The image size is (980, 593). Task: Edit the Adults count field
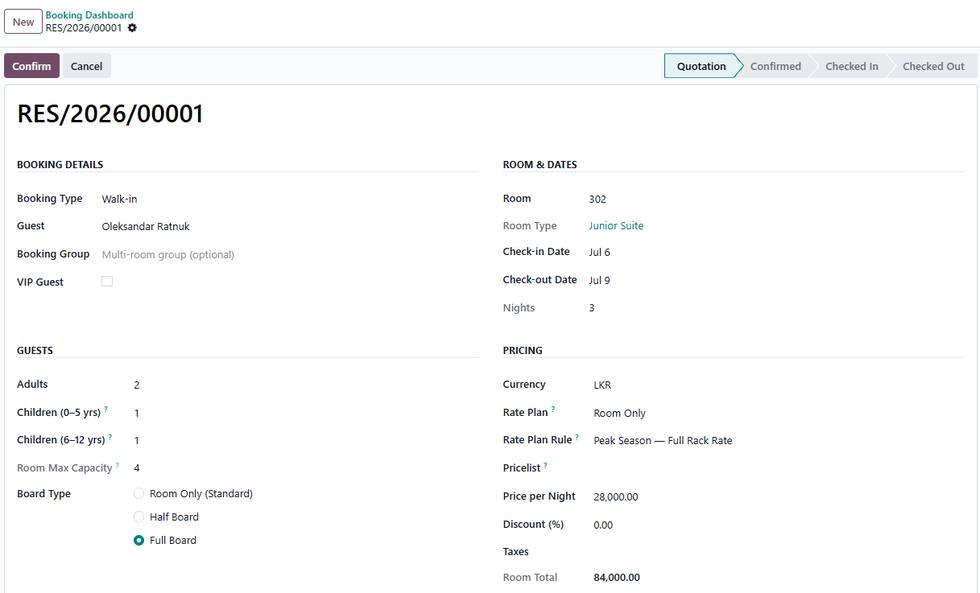(306, 385)
